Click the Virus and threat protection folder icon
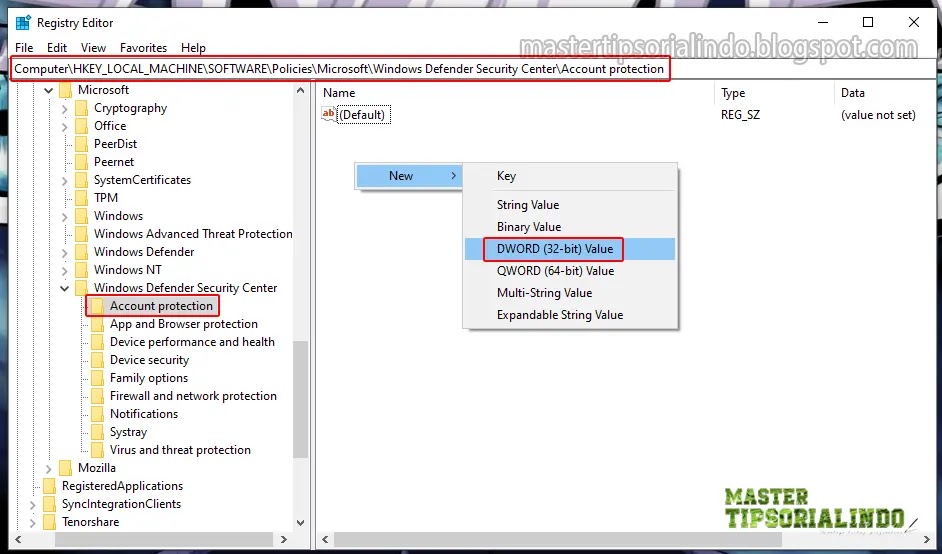Viewport: 942px width, 554px height. (97, 451)
